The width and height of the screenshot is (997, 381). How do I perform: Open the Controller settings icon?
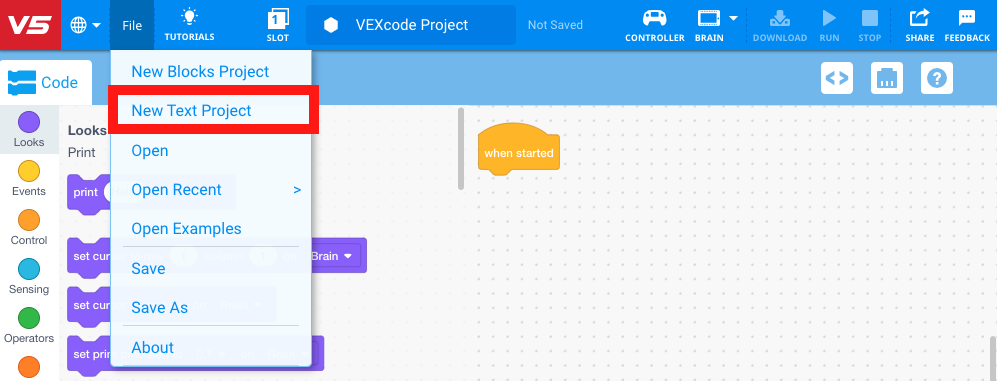(654, 18)
